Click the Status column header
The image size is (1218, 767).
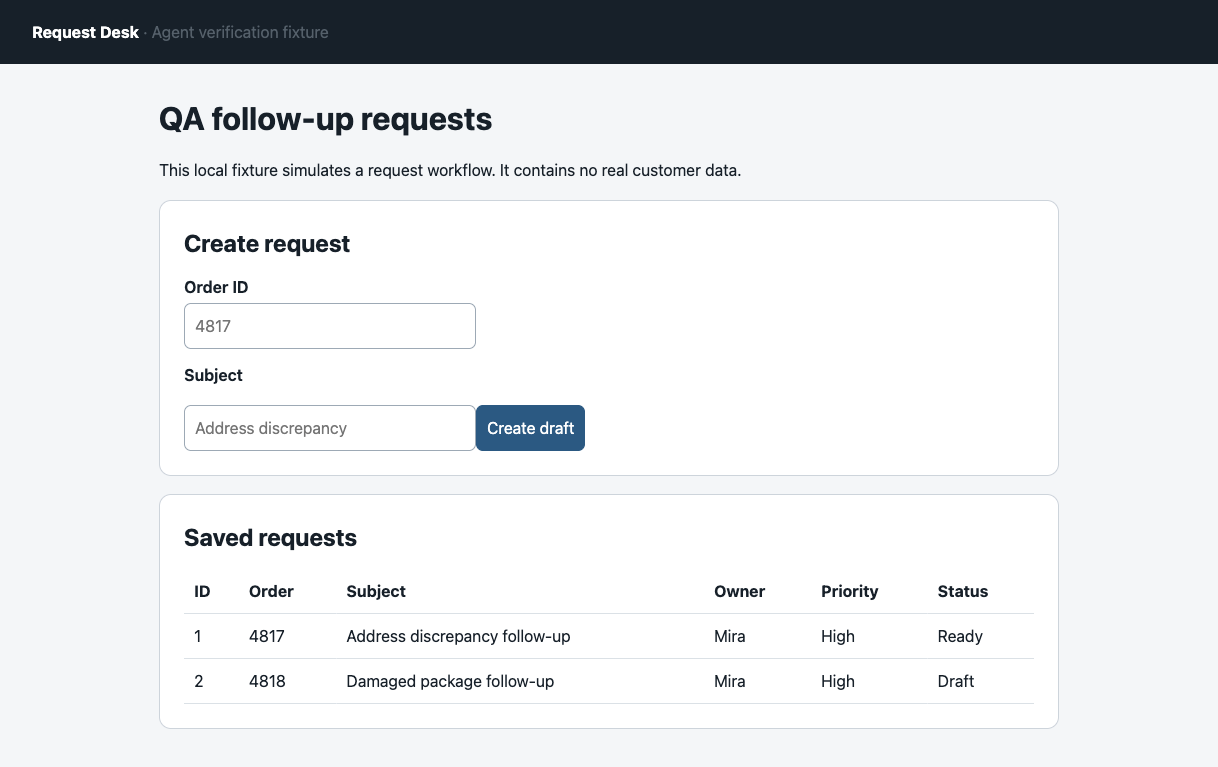tap(962, 591)
